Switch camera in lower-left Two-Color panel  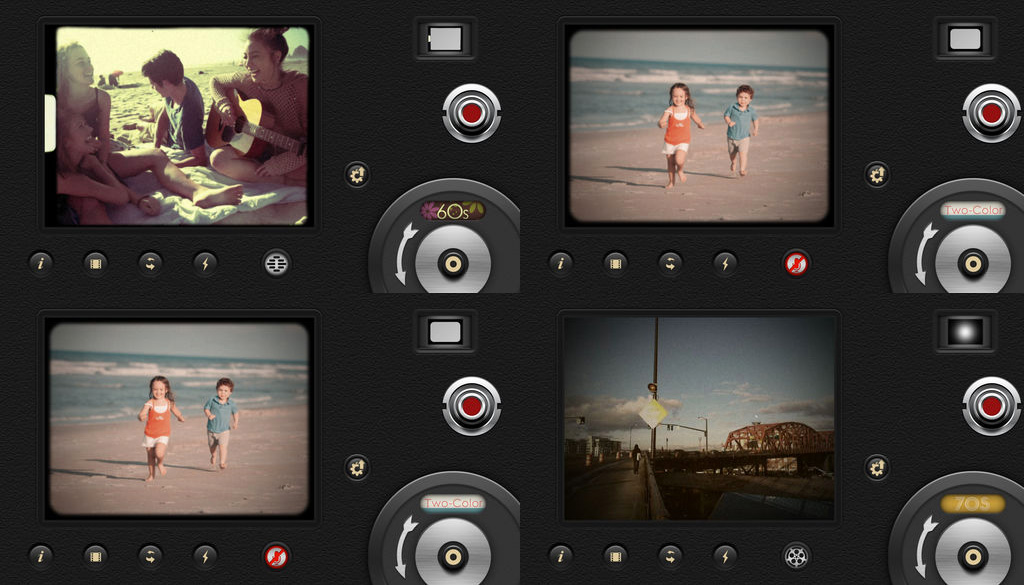(x=150, y=556)
